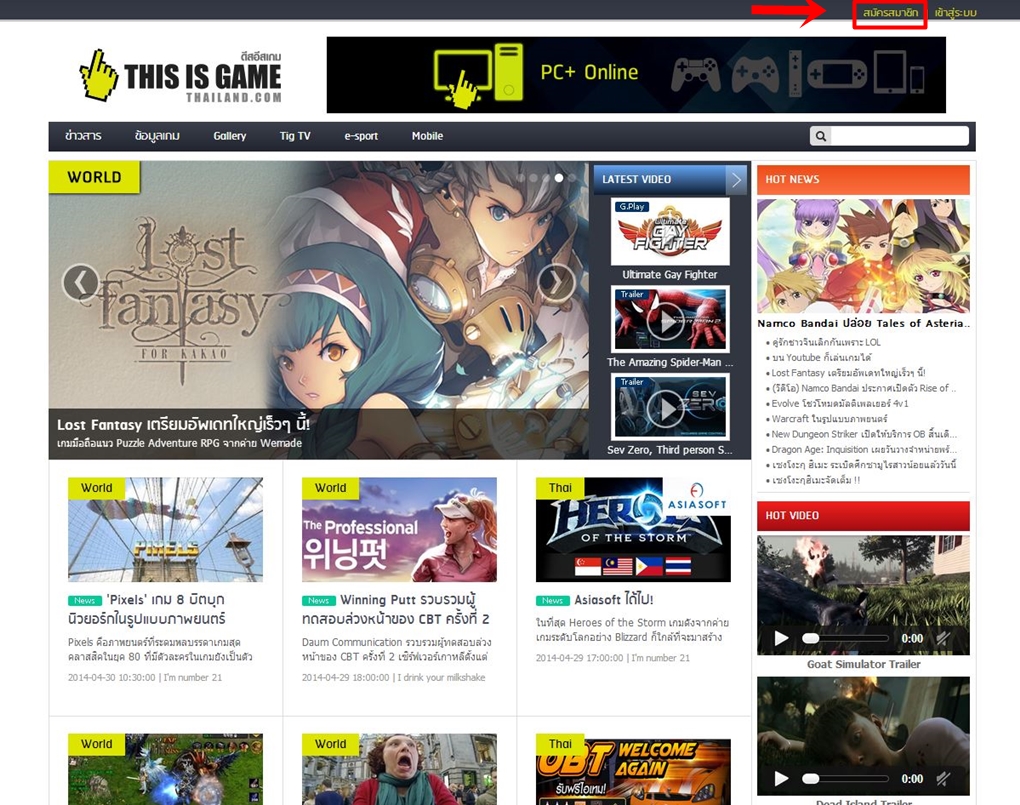The width and height of the screenshot is (1020, 805).
Task: Click the News badge beside 'Pixels'
Action: click(85, 601)
